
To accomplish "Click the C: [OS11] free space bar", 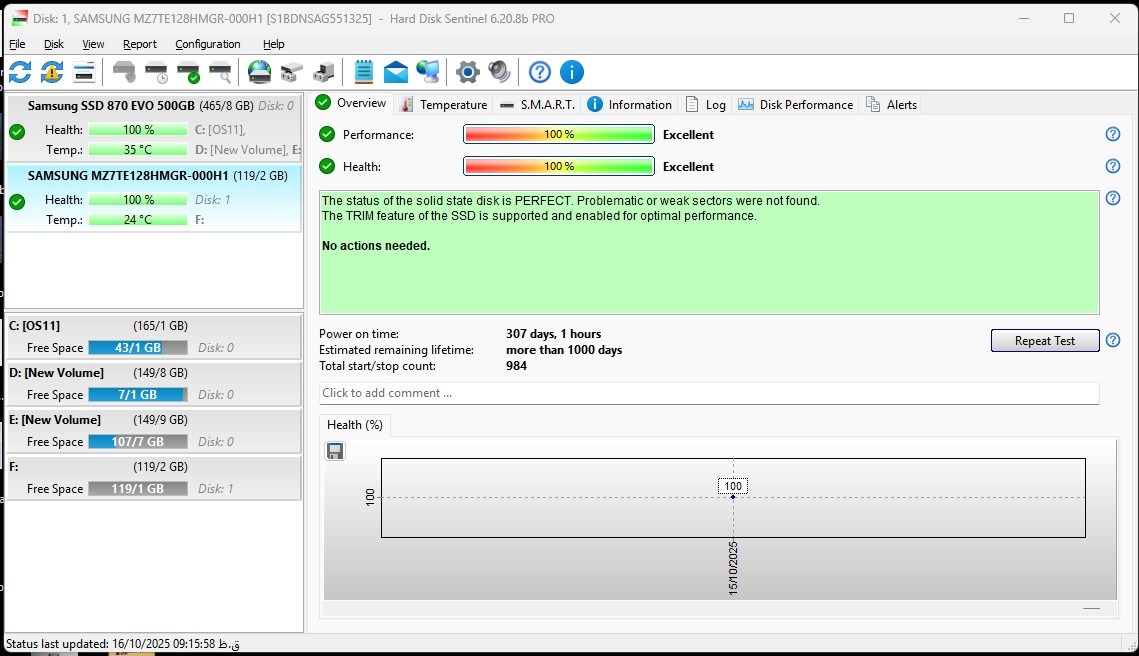I will click(x=137, y=348).
